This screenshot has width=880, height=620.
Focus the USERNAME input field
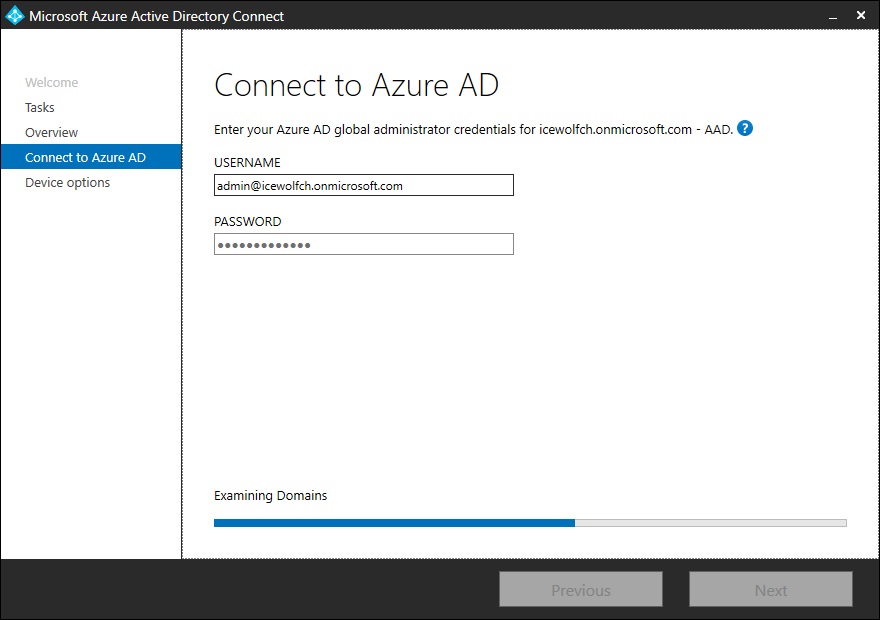coord(364,185)
